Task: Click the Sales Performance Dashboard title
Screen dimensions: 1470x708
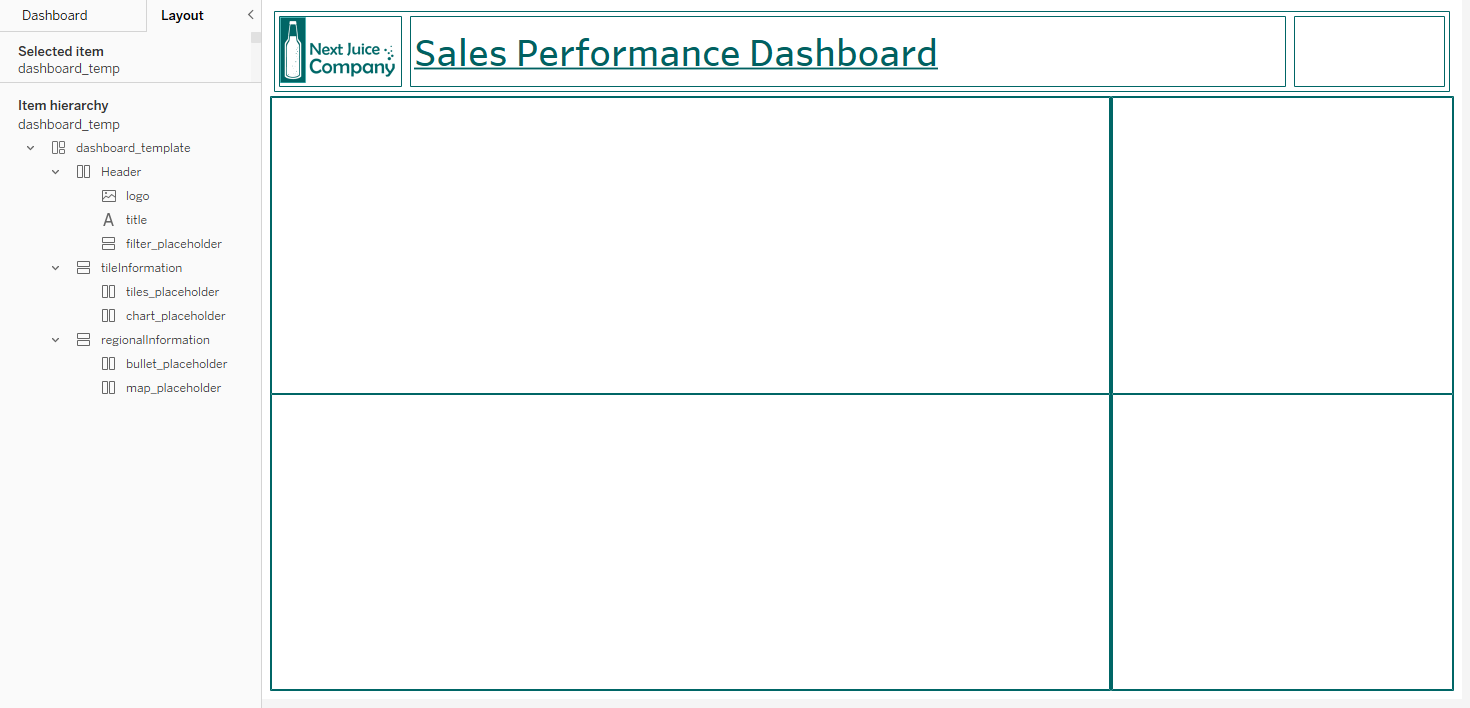Action: point(674,53)
